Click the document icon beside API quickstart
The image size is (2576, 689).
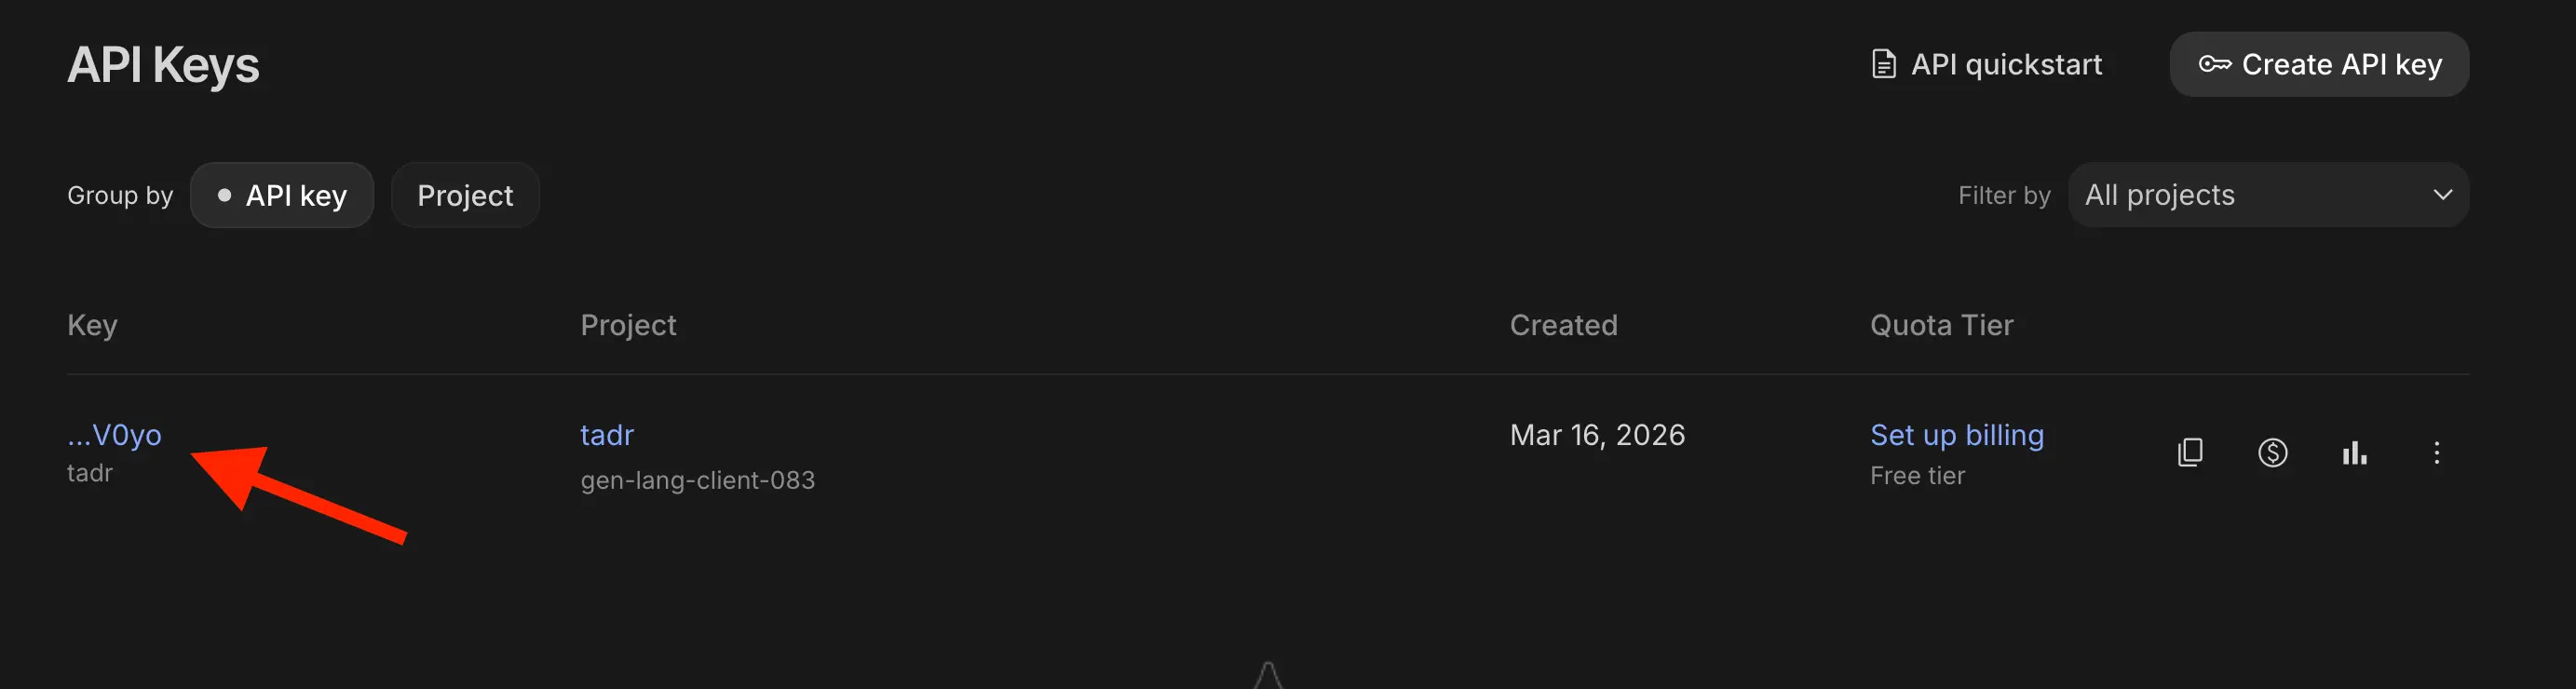[x=1883, y=65]
